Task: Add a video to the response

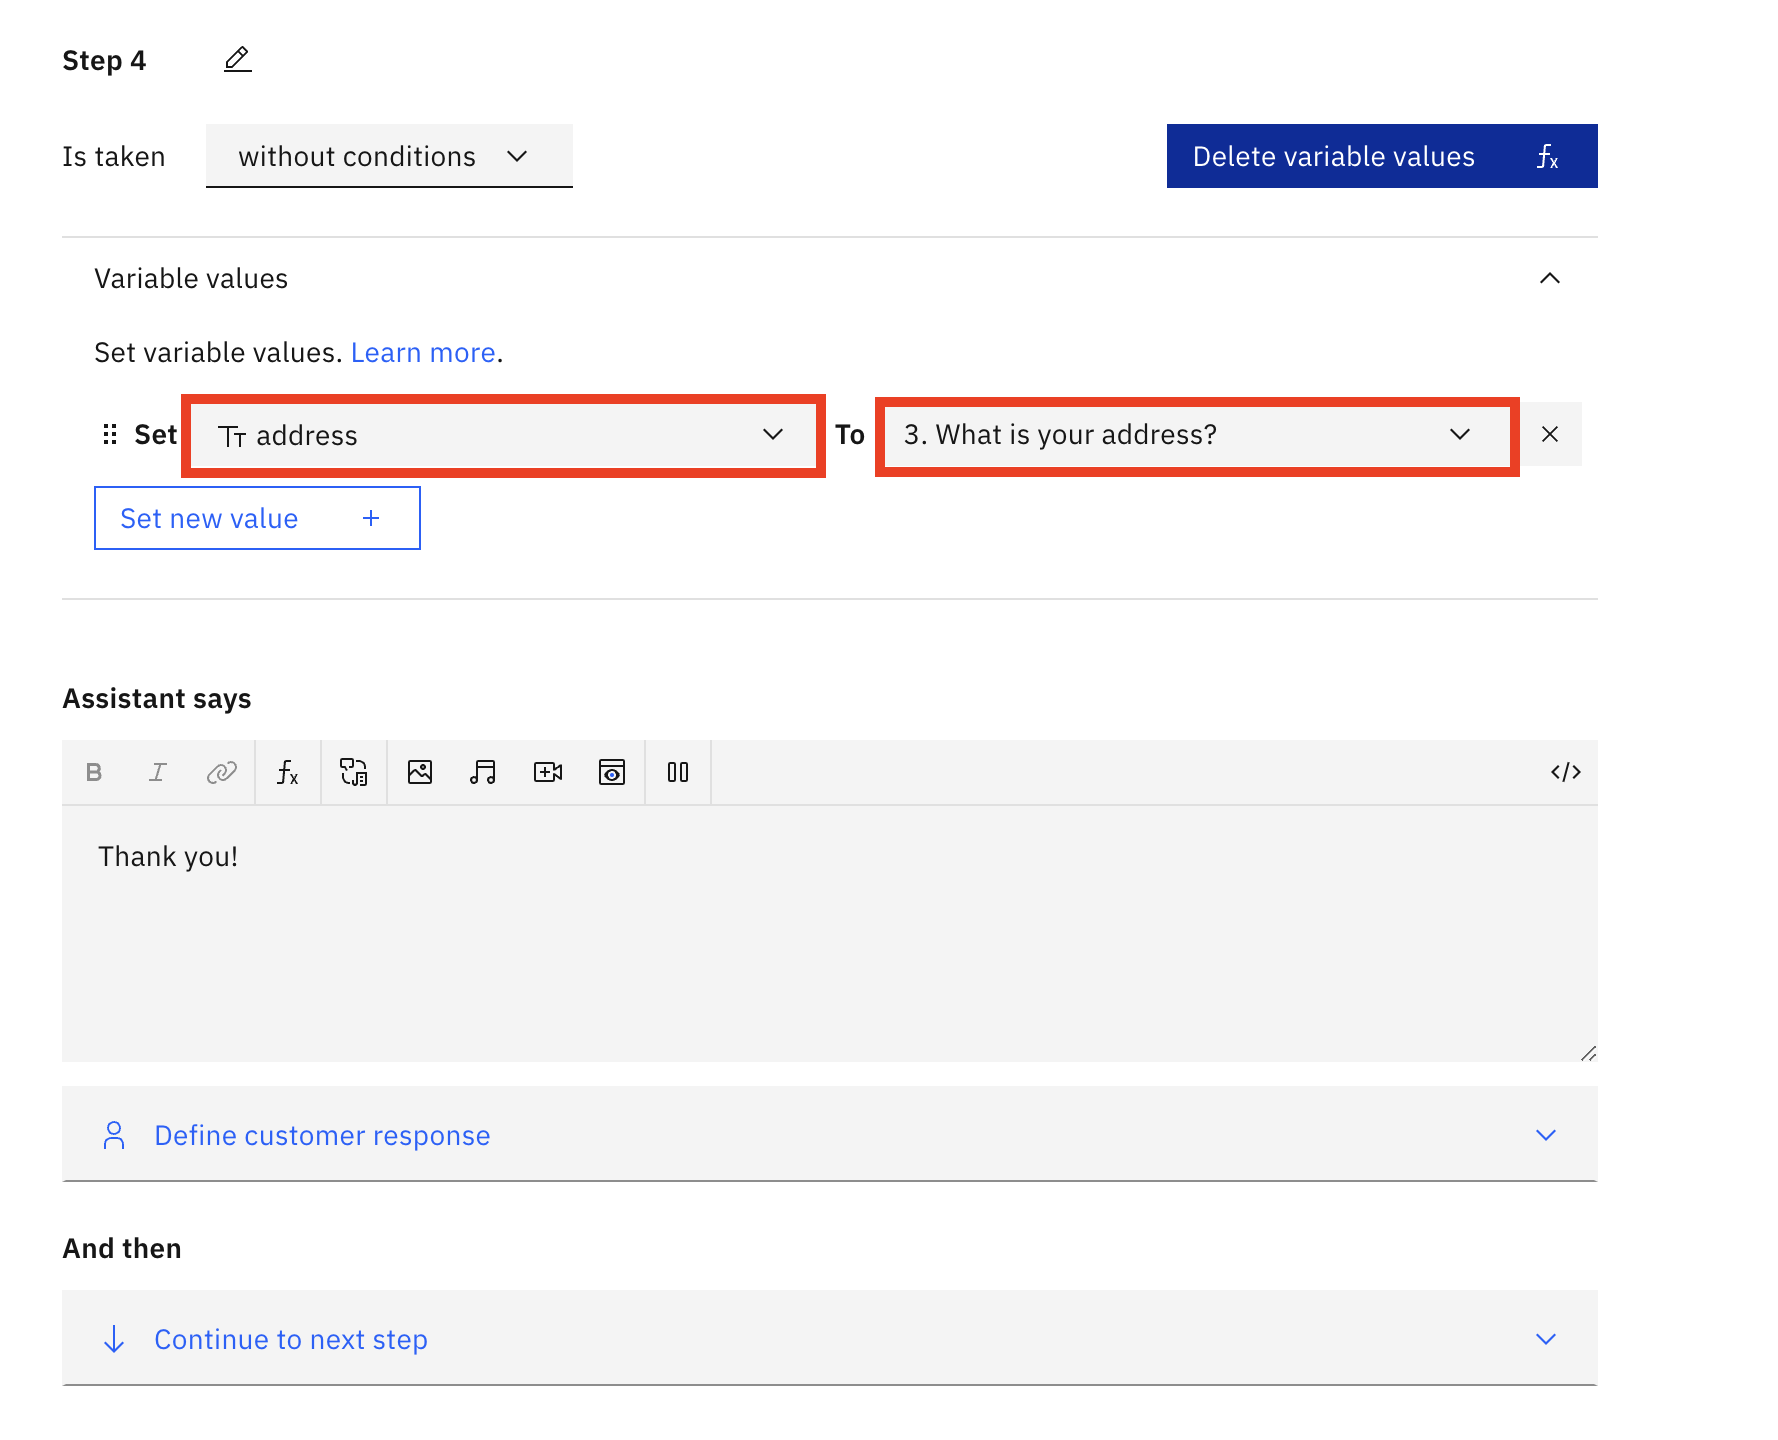Action: point(548,772)
